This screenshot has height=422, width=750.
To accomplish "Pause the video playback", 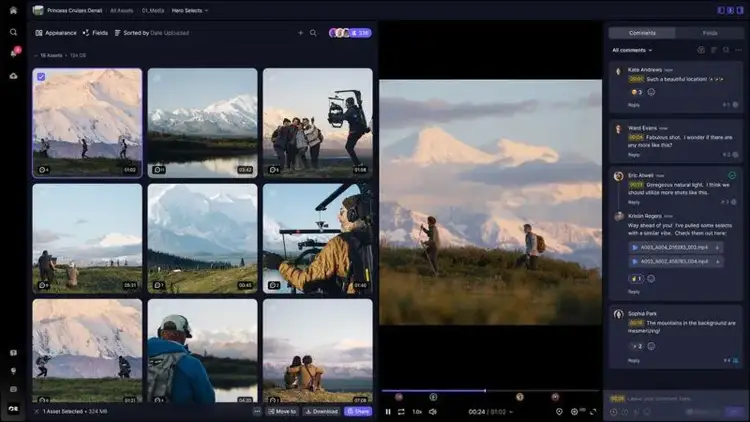I will 388,411.
